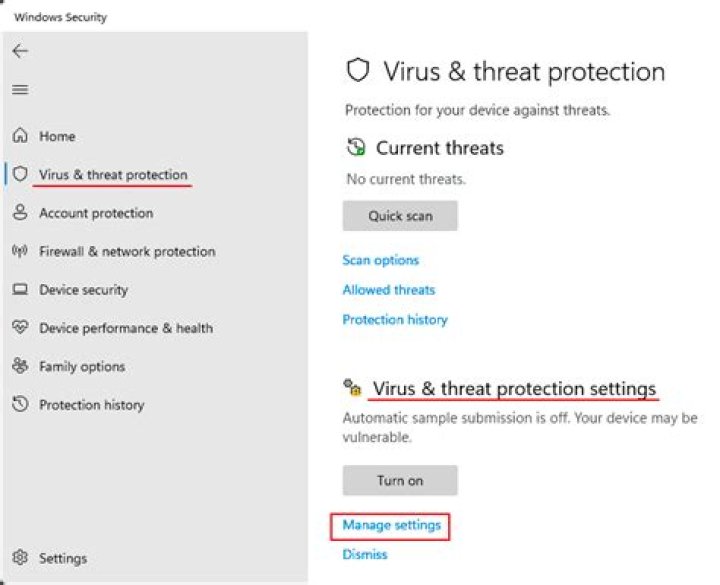Open the Scan options link
The width and height of the screenshot is (720, 585).
(x=381, y=260)
